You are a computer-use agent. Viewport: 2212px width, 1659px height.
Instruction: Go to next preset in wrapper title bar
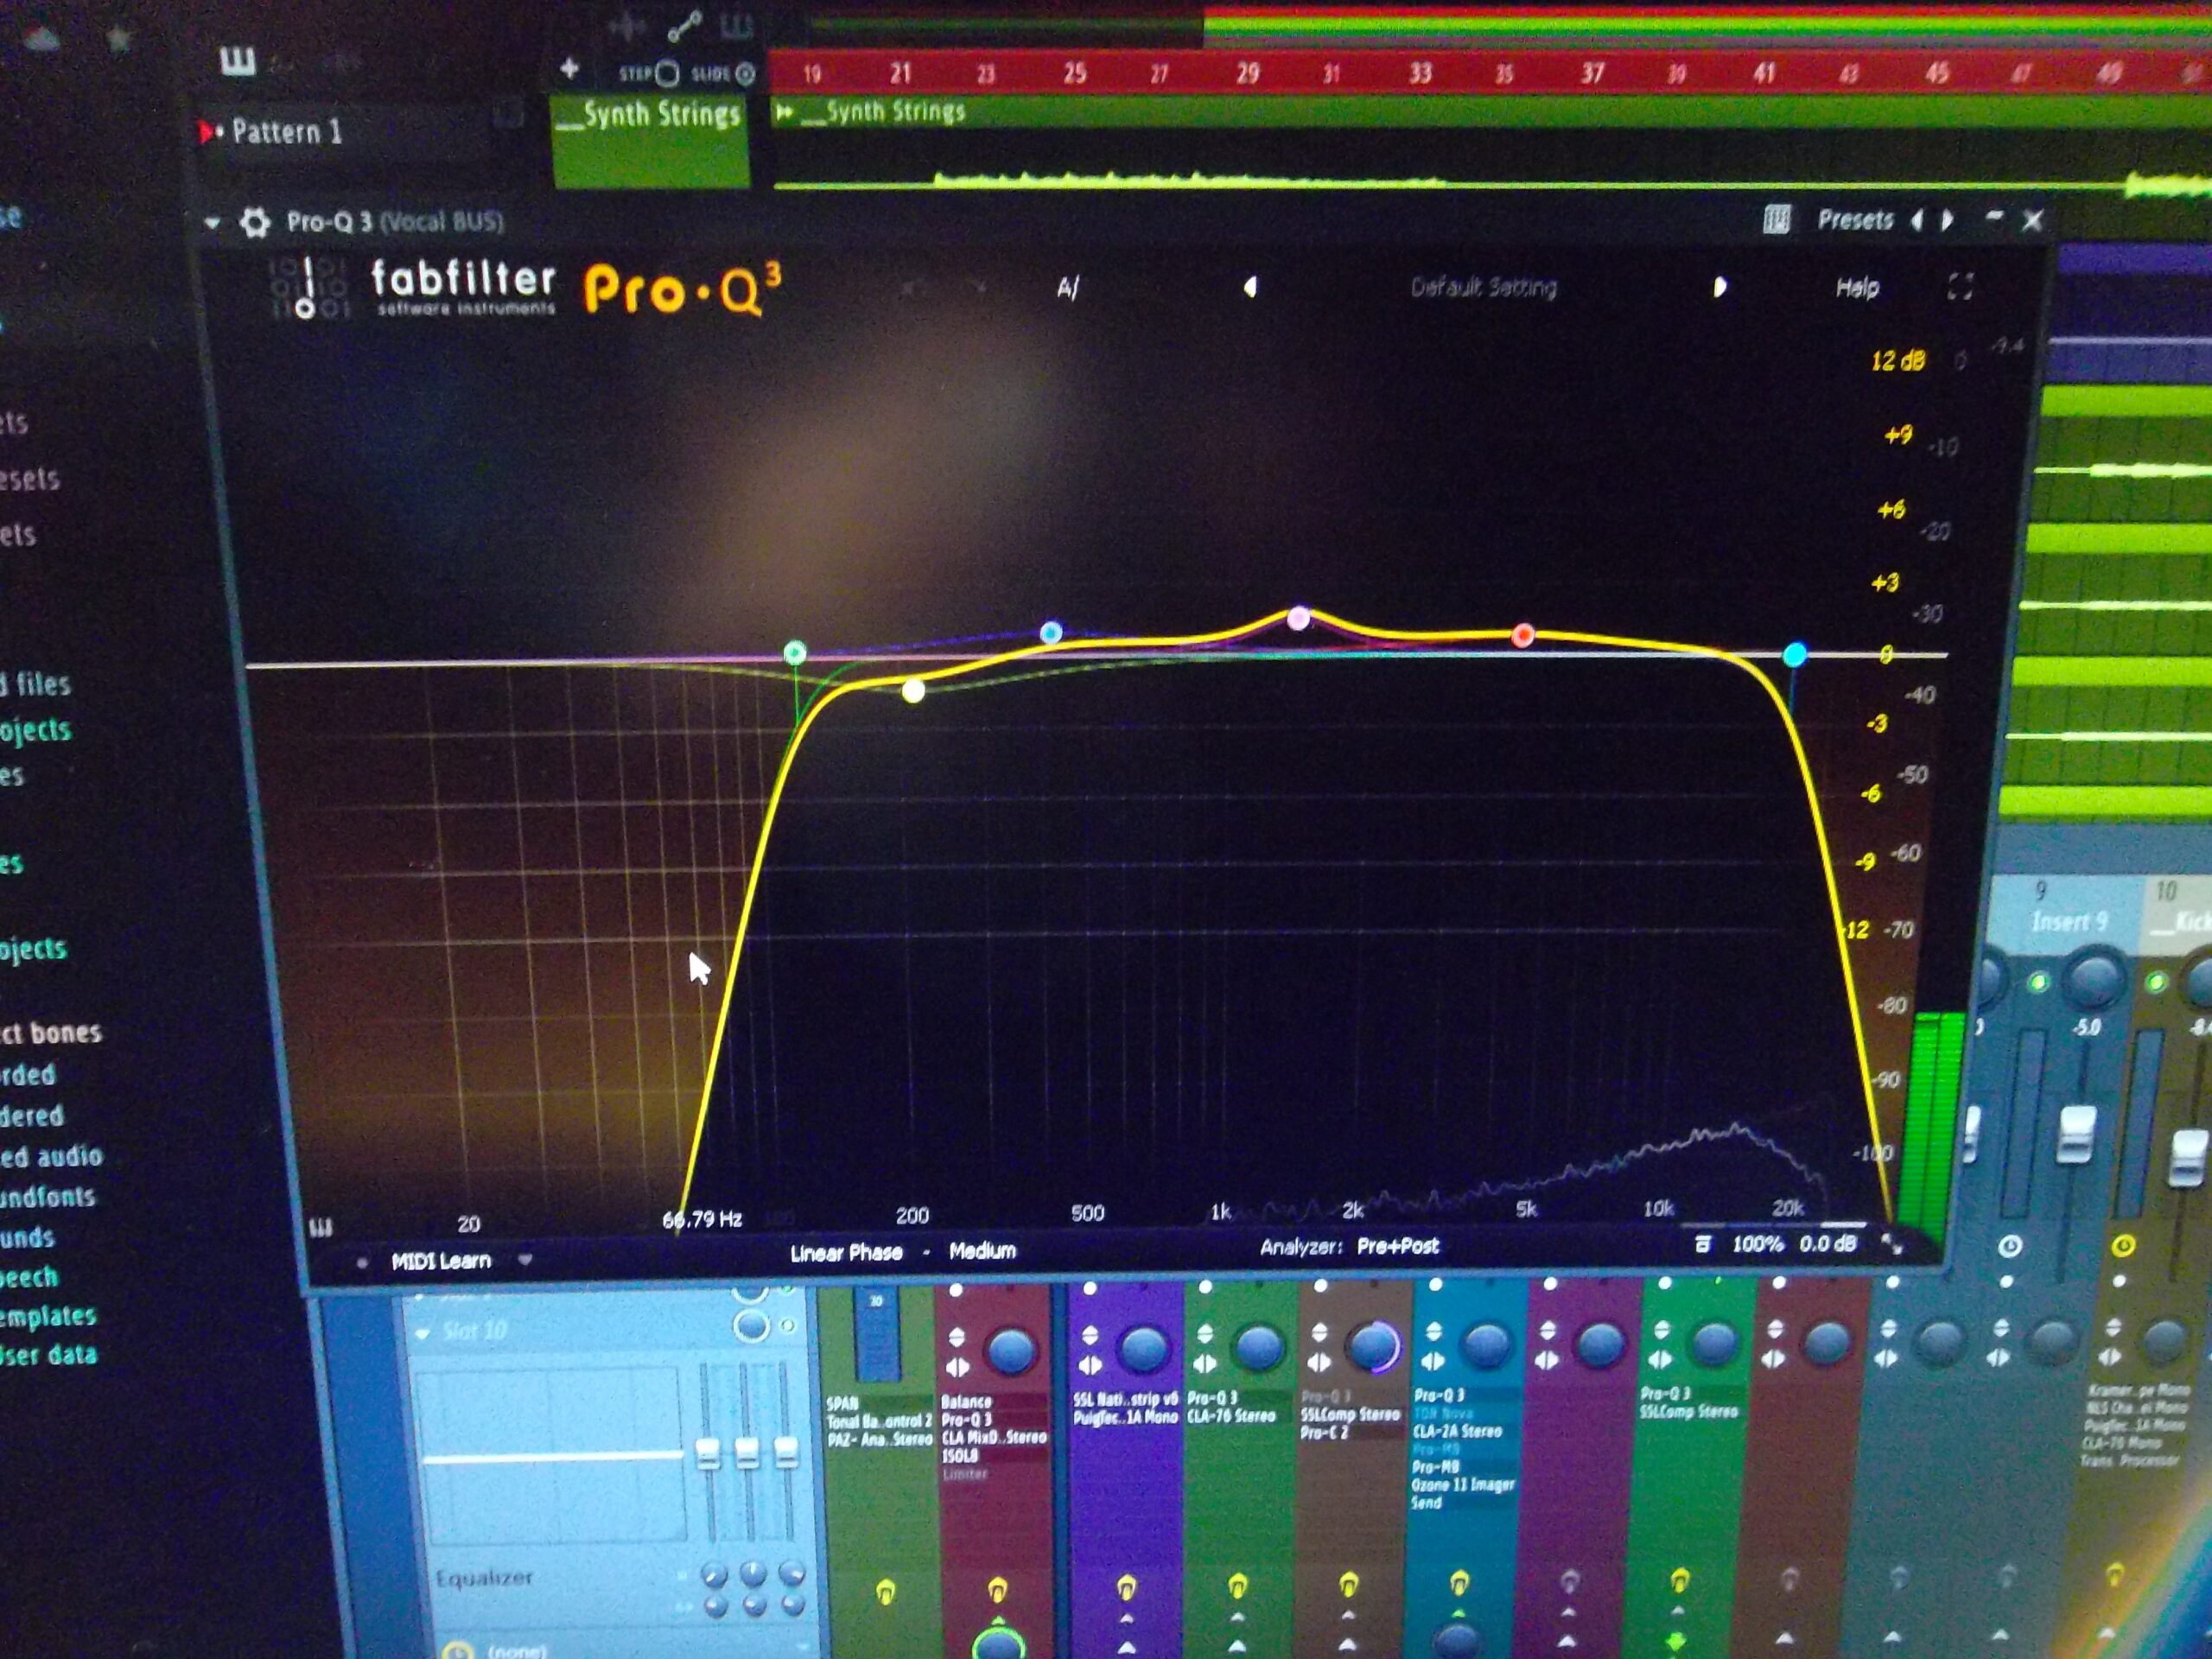[x=1947, y=220]
